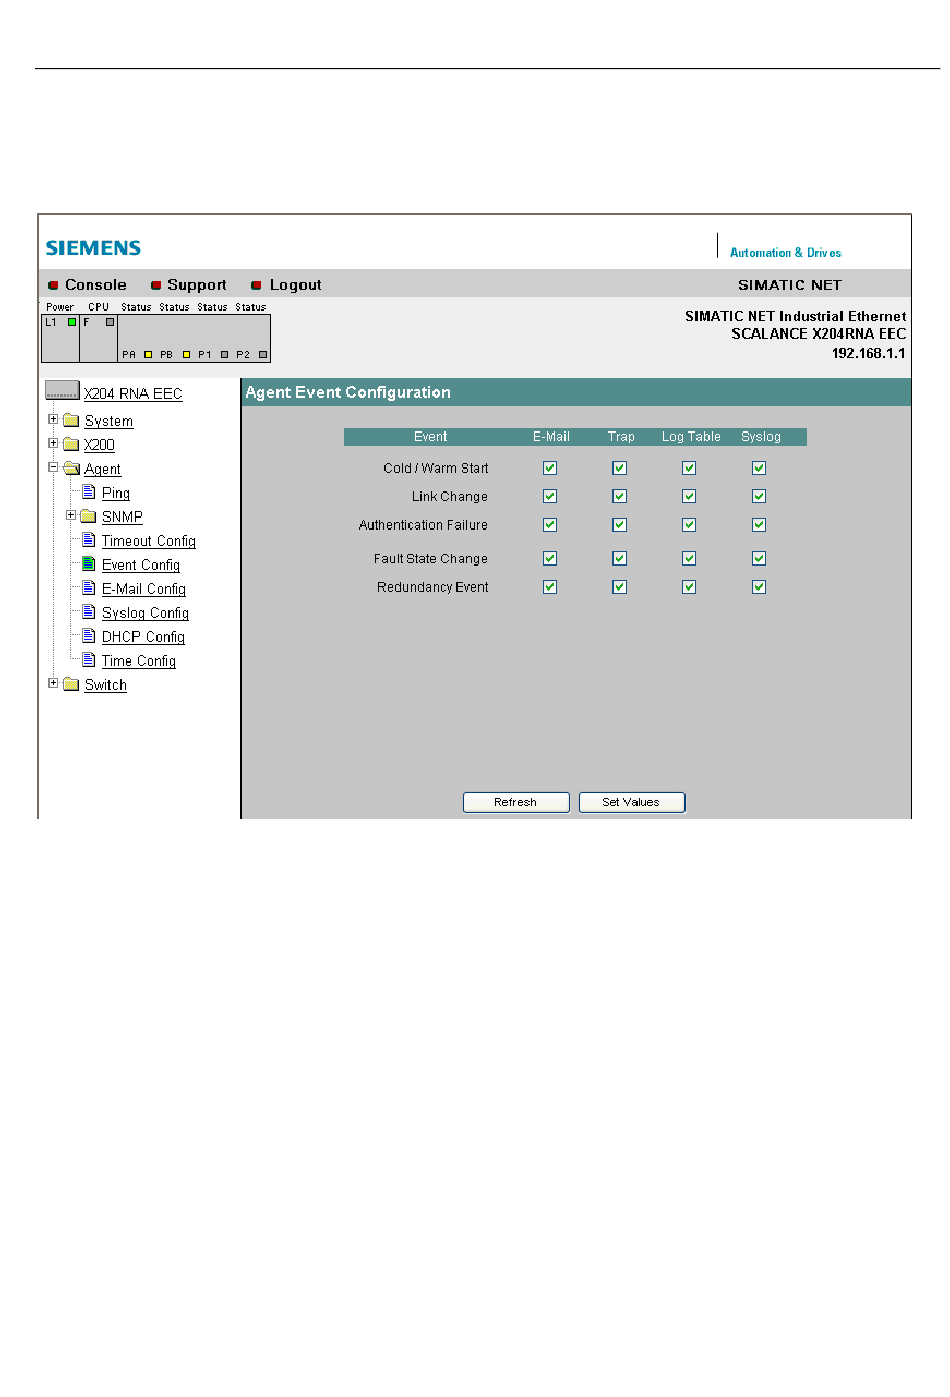Screen dimensions: 950x1397
Task: Click the Switch folder icon
Action: point(71,684)
